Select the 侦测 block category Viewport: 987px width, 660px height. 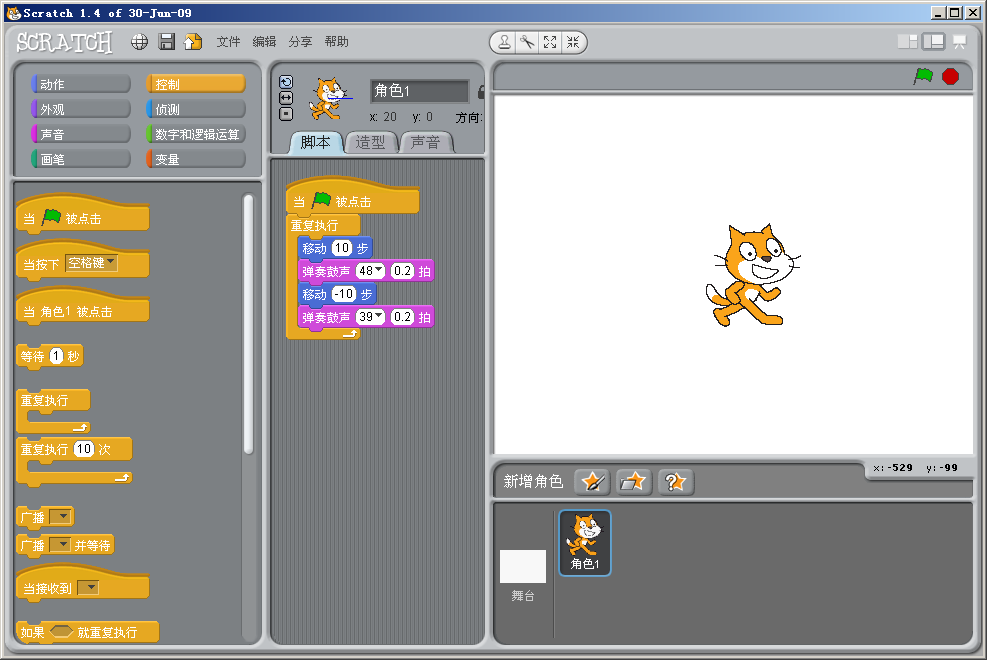tap(196, 109)
